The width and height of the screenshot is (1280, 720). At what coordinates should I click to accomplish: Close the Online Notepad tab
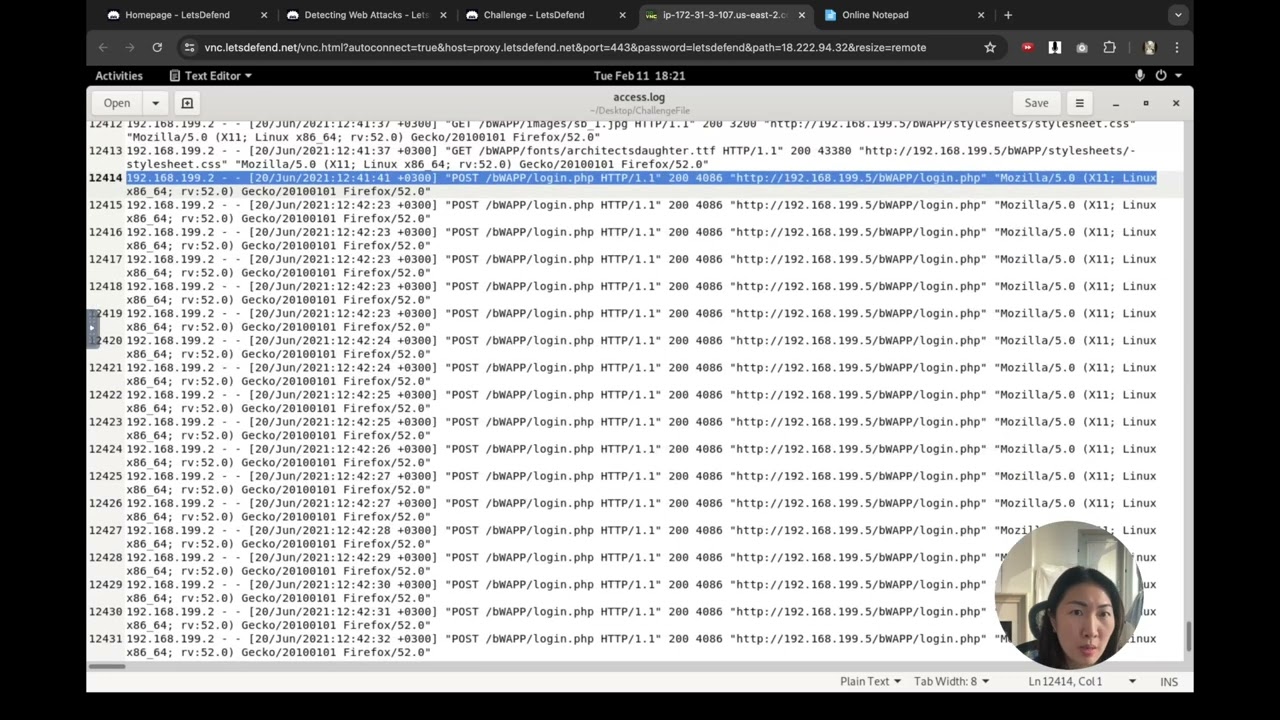click(x=980, y=15)
